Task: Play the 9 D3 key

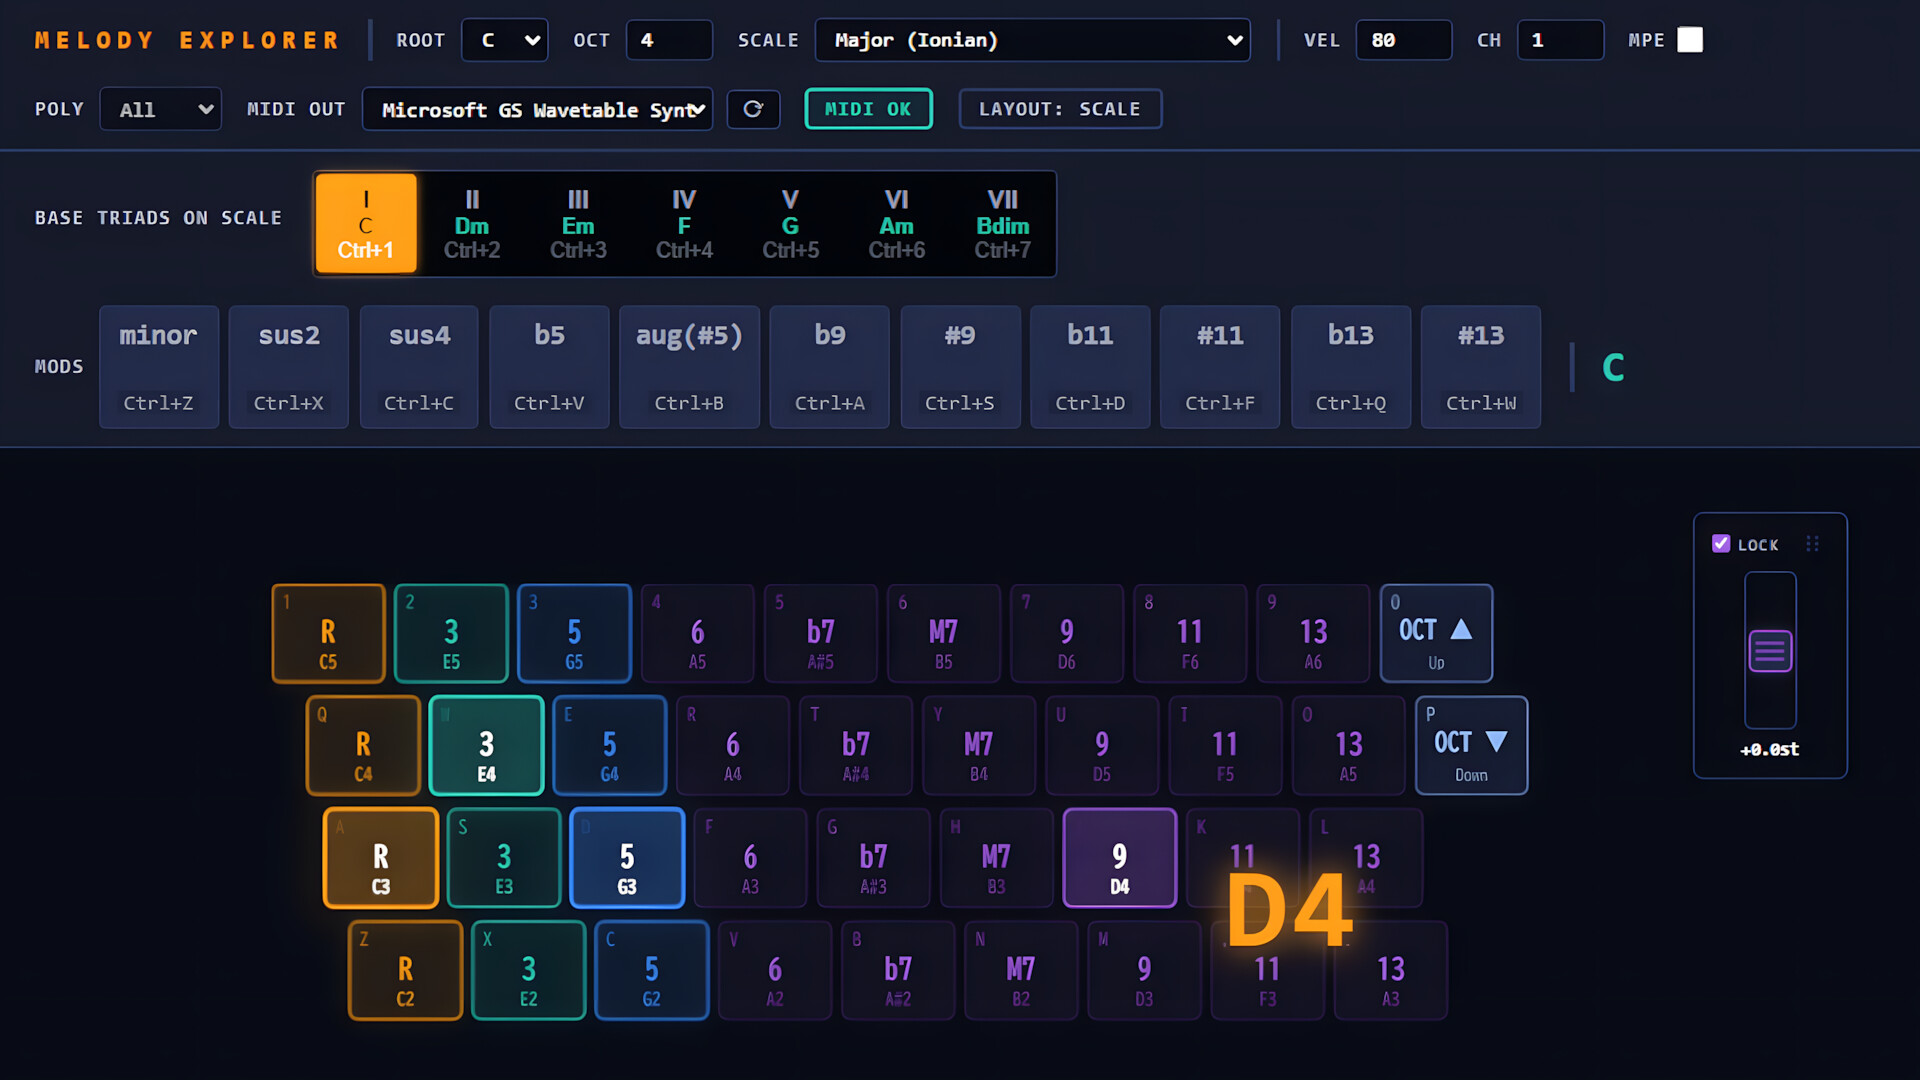Action: [x=1144, y=970]
